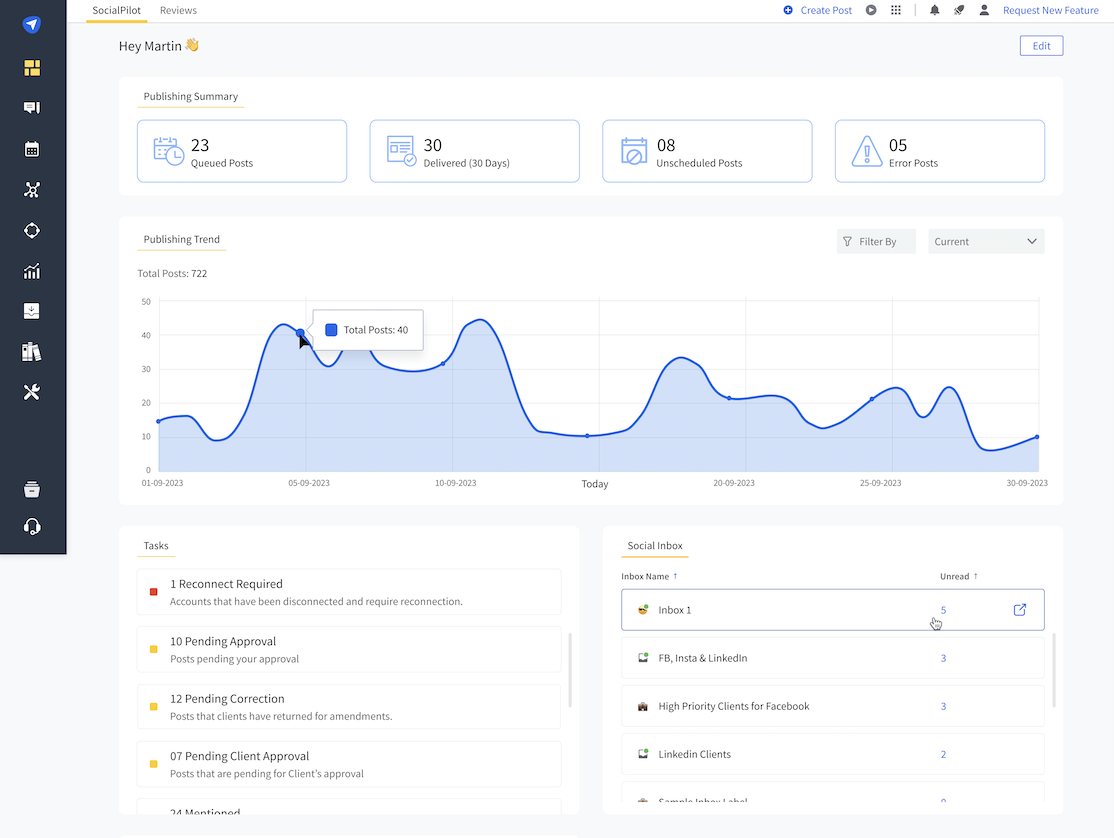Click the FB, Insta & LinkedIn avatar icon
This screenshot has width=1114, height=838.
tap(643, 658)
